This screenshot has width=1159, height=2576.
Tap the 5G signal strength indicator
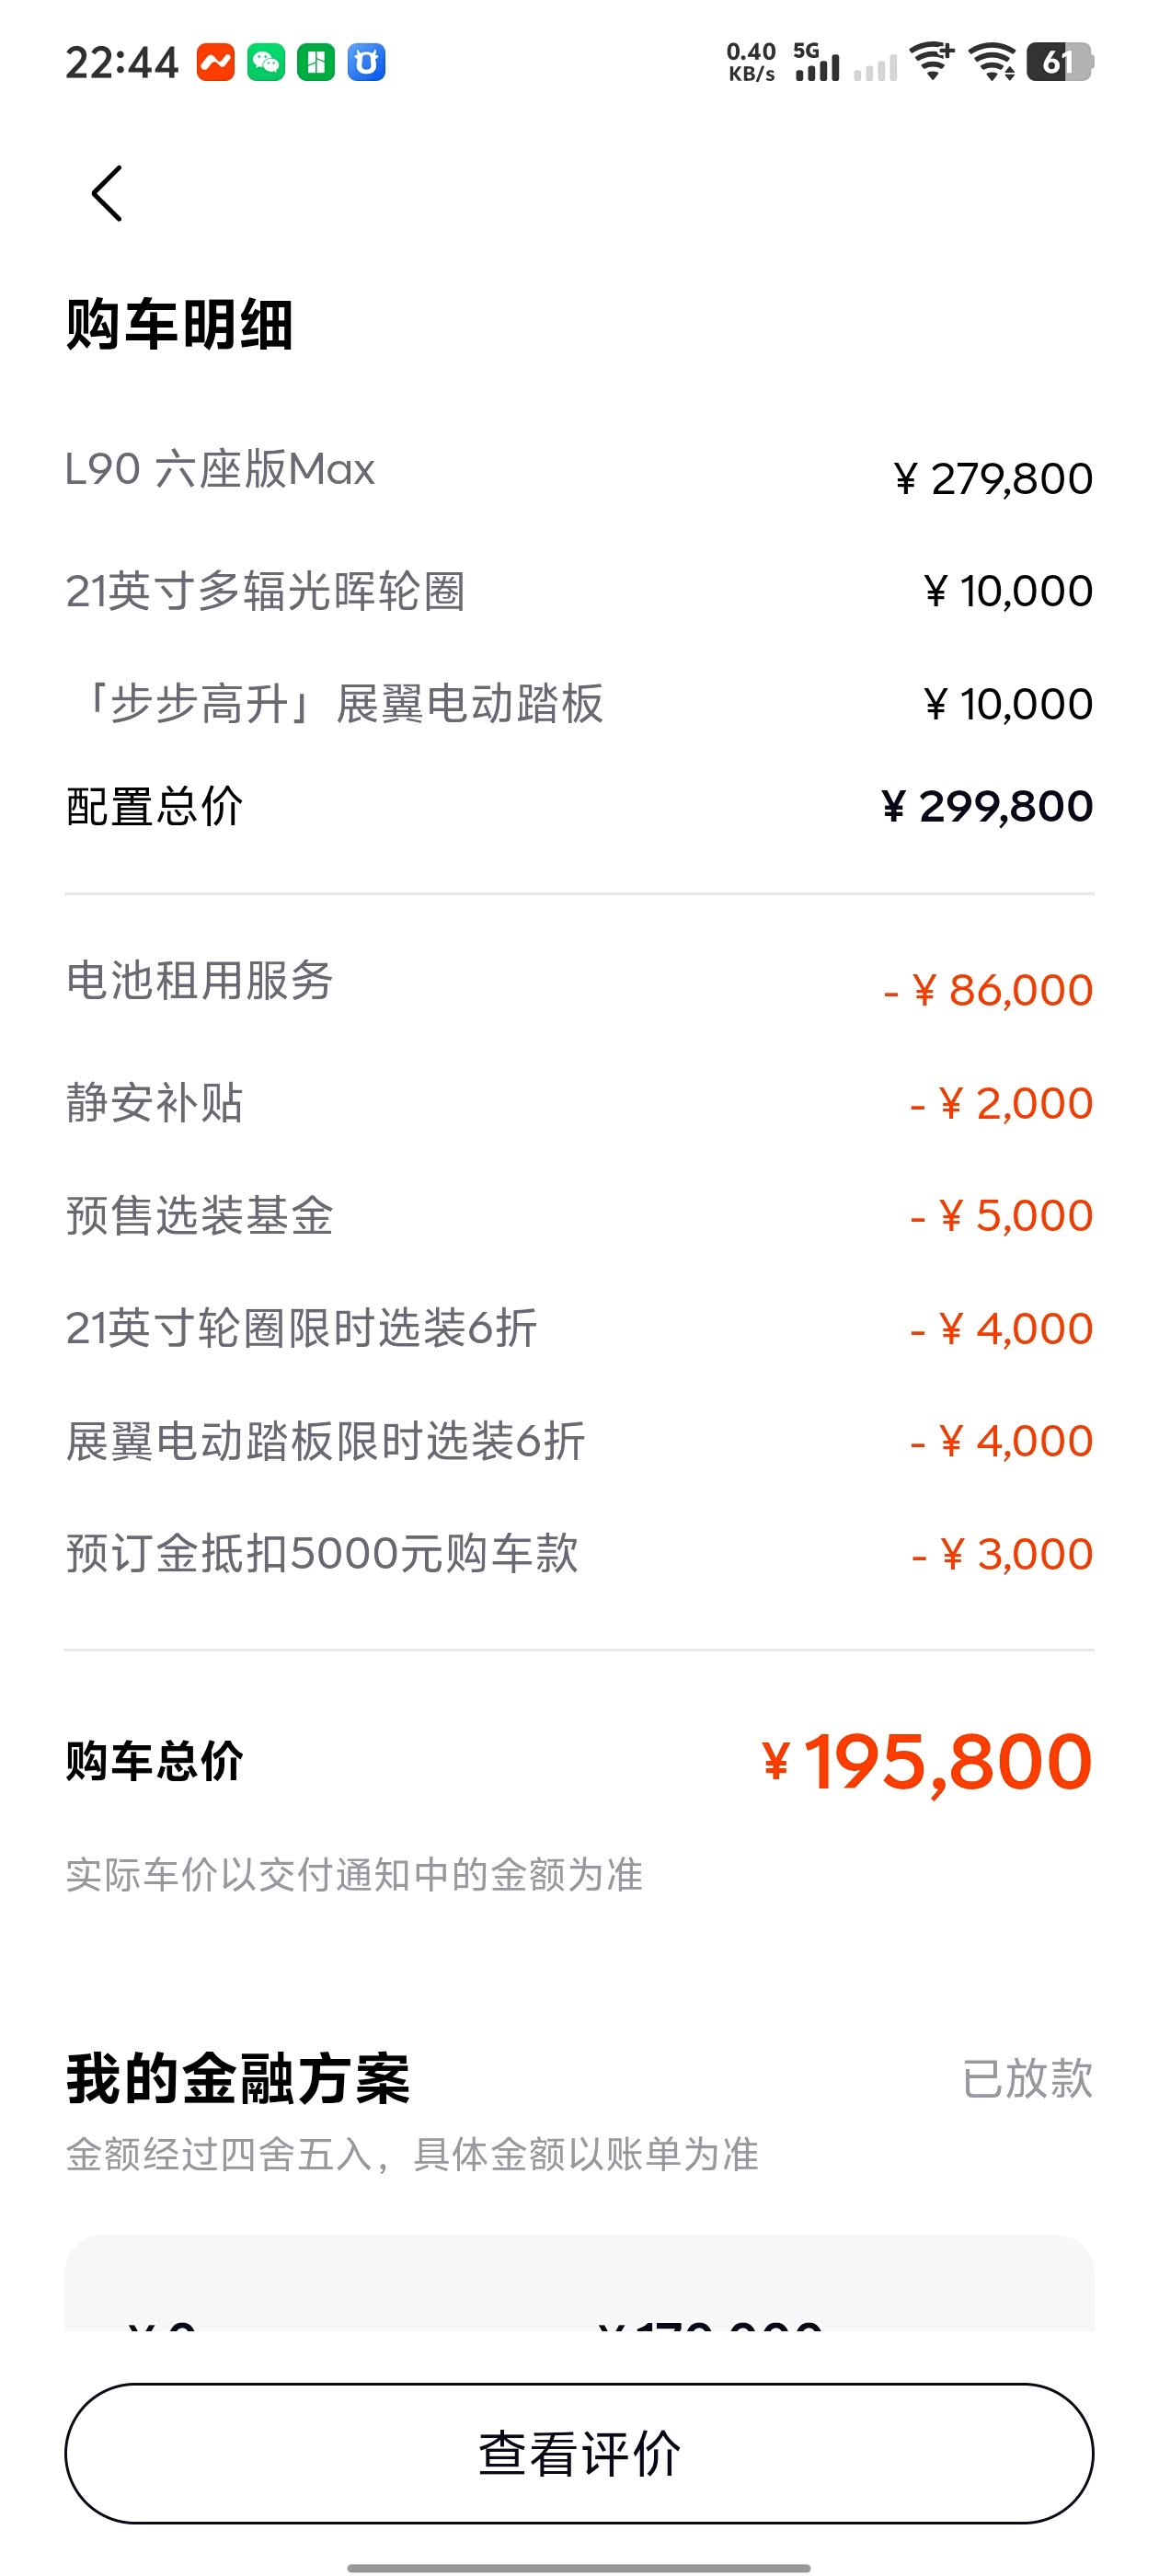click(816, 62)
